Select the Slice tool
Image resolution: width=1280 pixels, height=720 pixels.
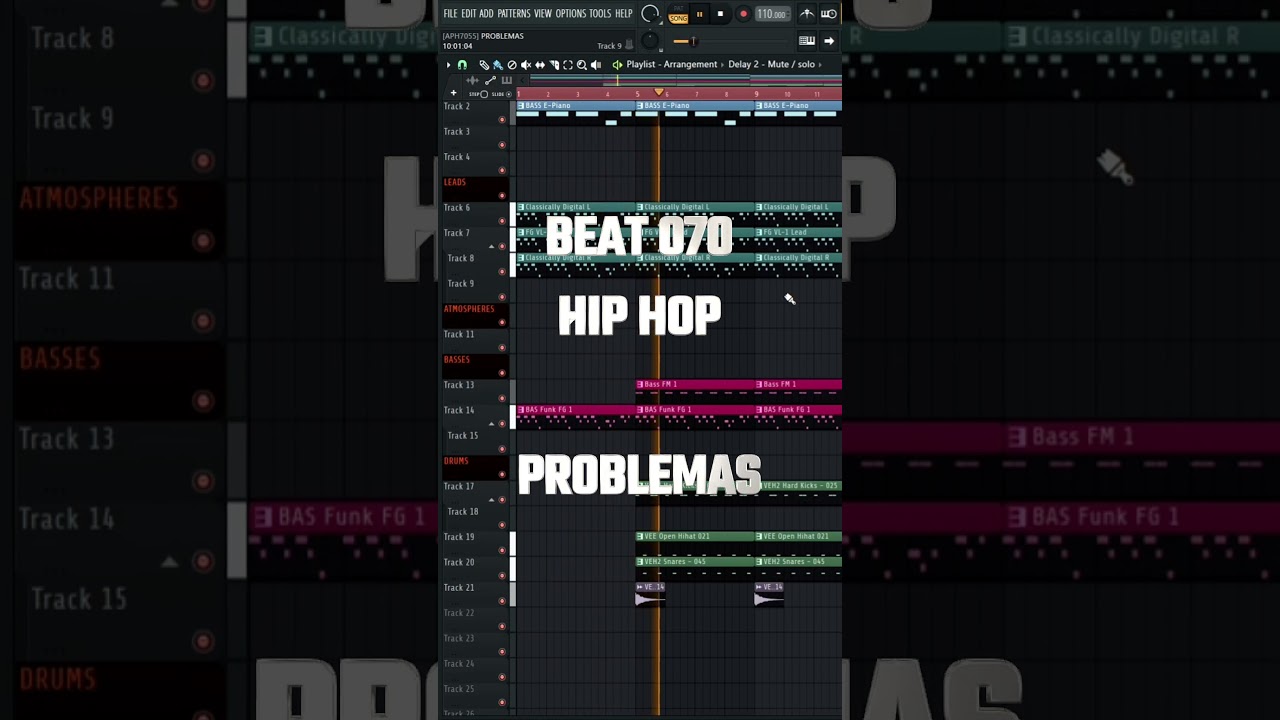click(x=554, y=65)
